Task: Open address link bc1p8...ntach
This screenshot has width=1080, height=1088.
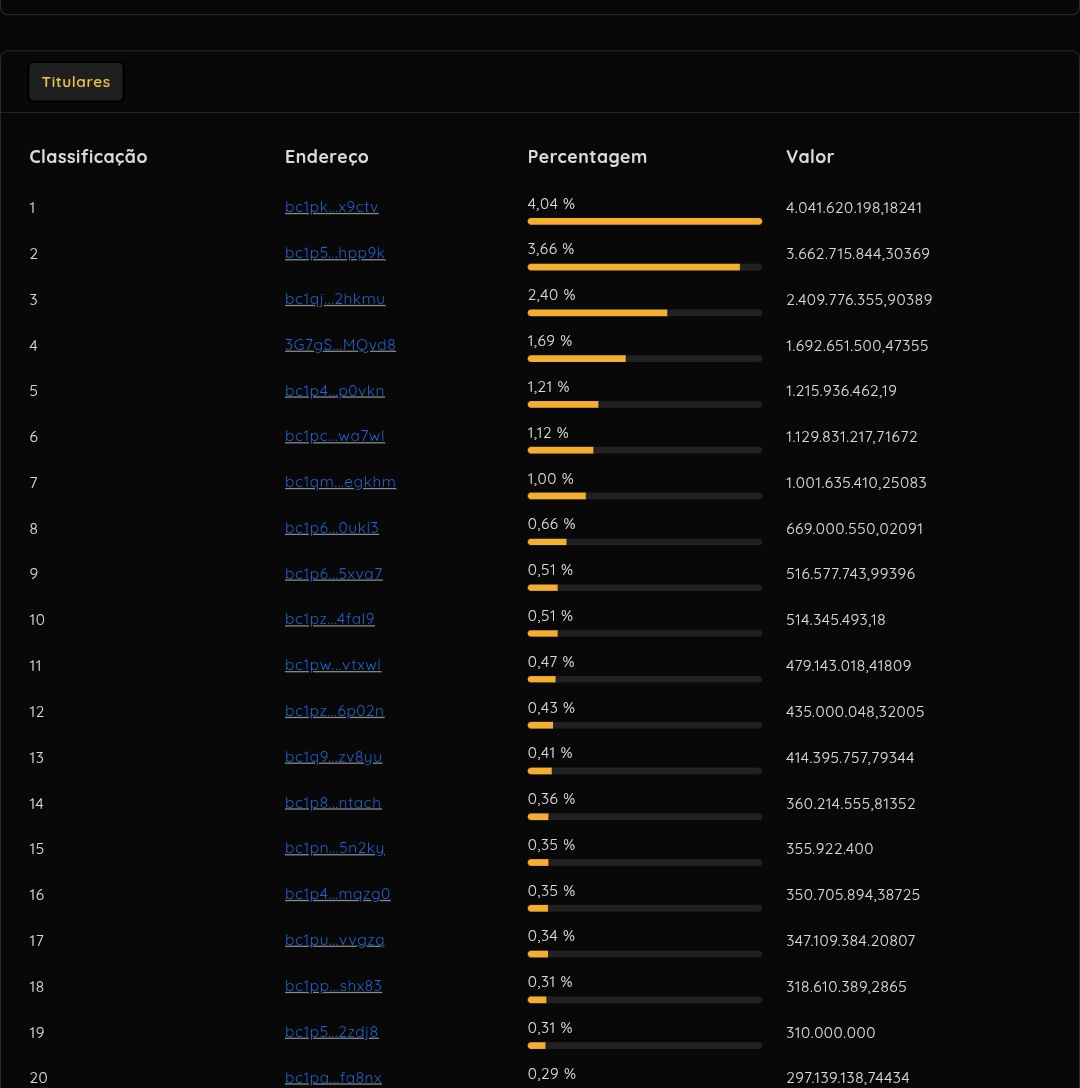Action: point(332,803)
